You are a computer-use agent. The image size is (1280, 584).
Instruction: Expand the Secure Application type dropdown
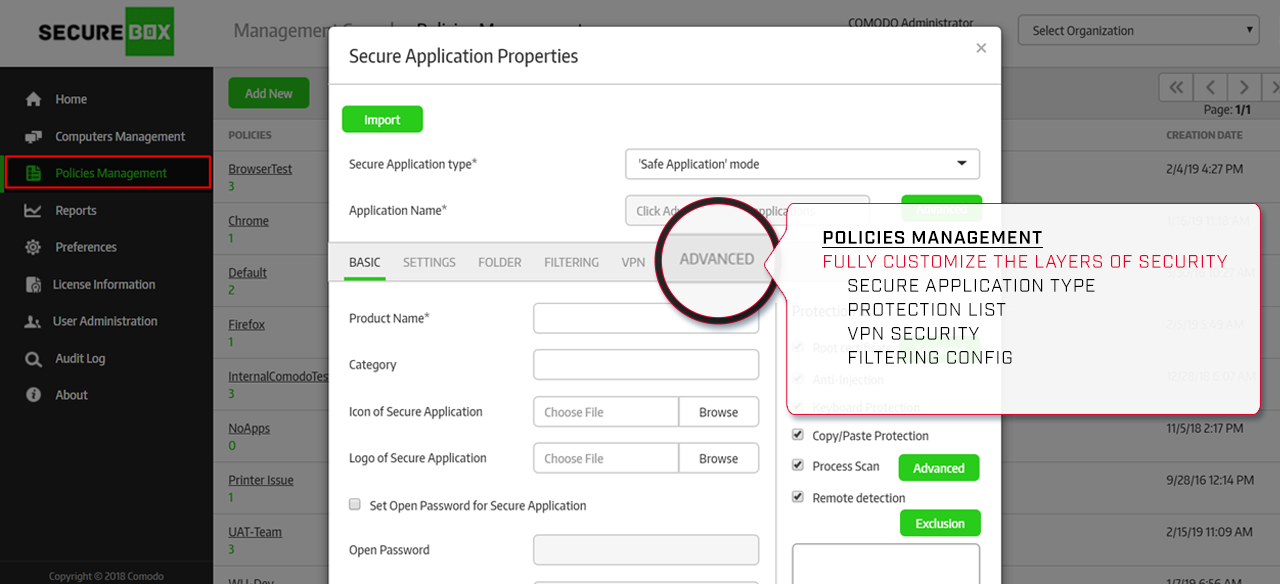click(802, 164)
